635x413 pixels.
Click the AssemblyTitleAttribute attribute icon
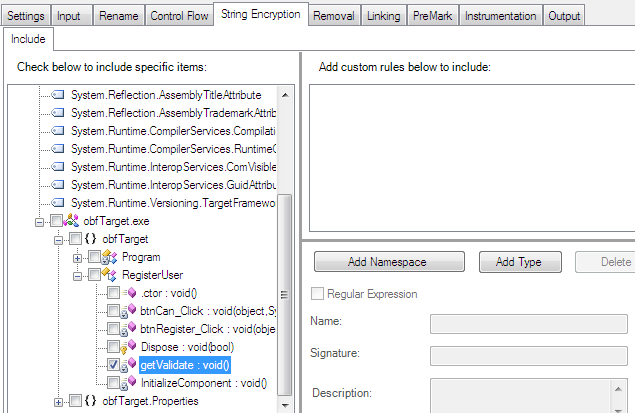pyautogui.click(x=57, y=95)
